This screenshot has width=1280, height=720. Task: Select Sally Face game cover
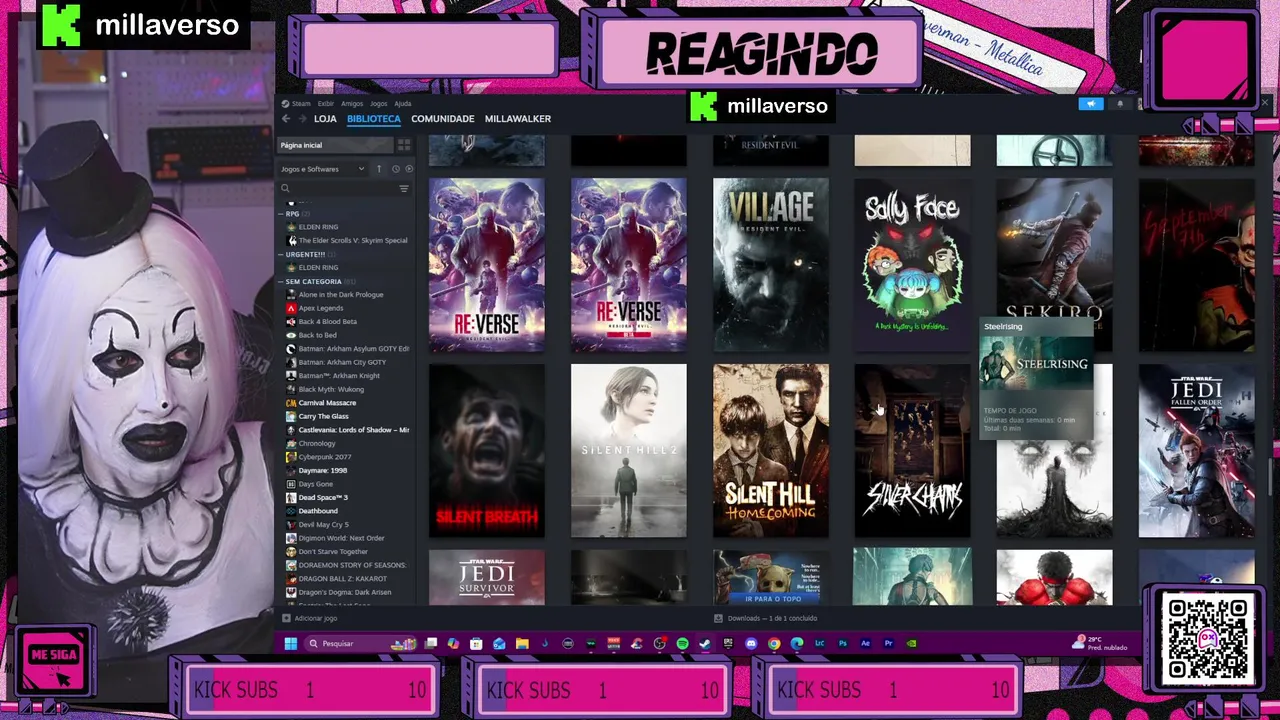pos(913,265)
